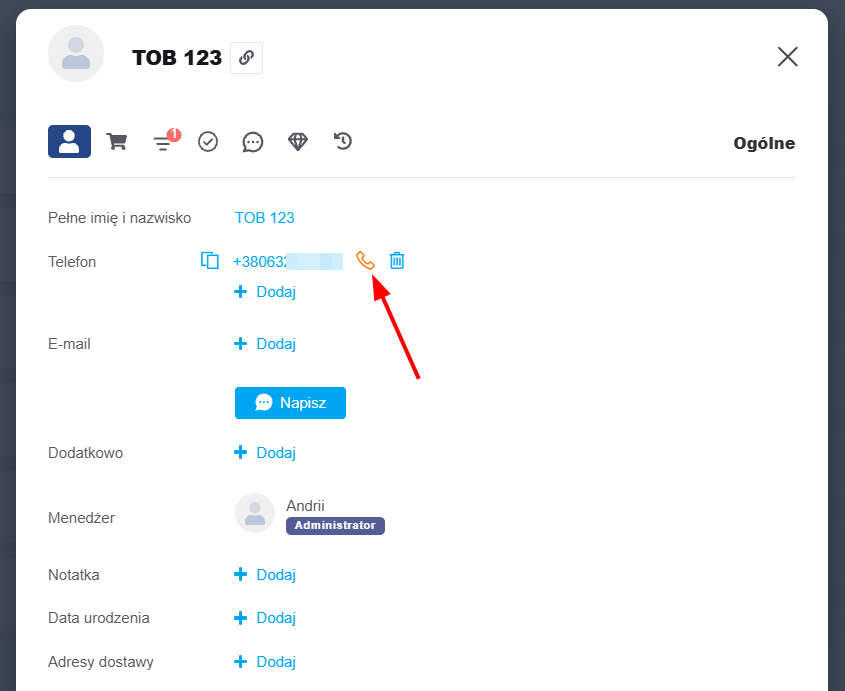Viewport: 845px width, 691px height.
Task: Open the diamond loyalty tab
Action: (x=298, y=142)
